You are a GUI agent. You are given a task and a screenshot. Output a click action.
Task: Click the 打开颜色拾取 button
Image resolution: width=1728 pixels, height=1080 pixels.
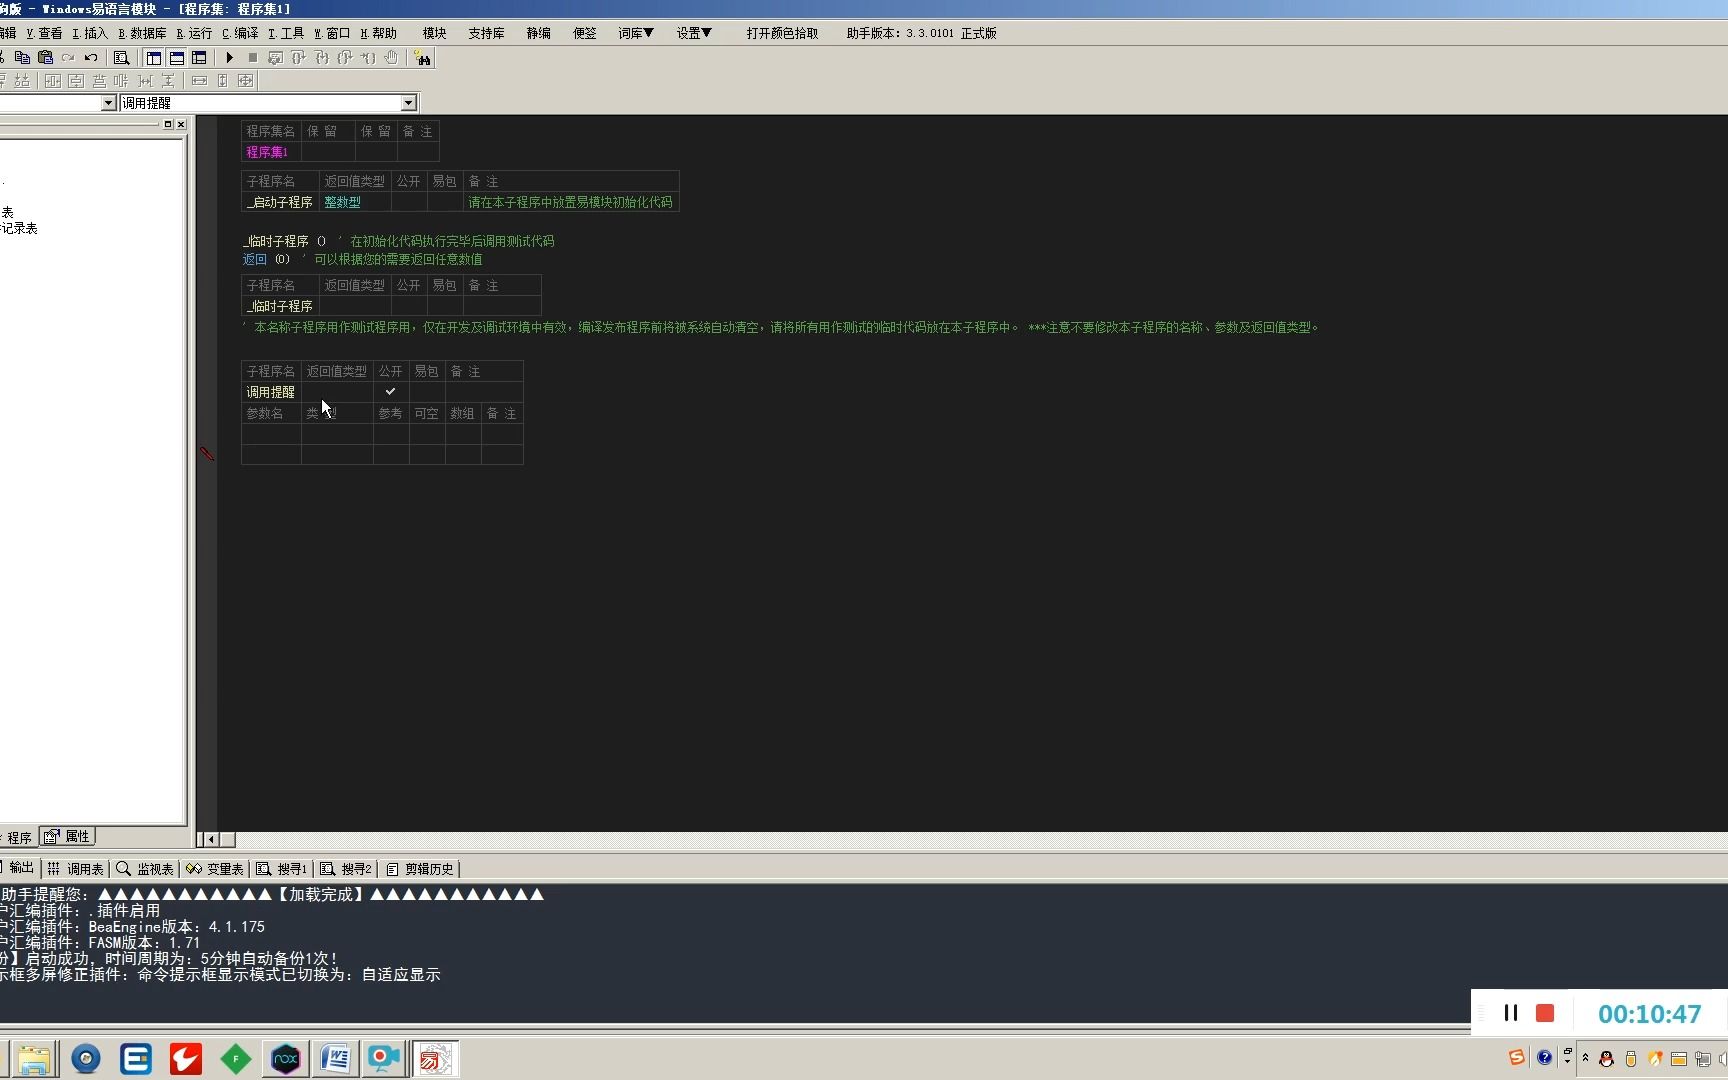pyautogui.click(x=782, y=33)
